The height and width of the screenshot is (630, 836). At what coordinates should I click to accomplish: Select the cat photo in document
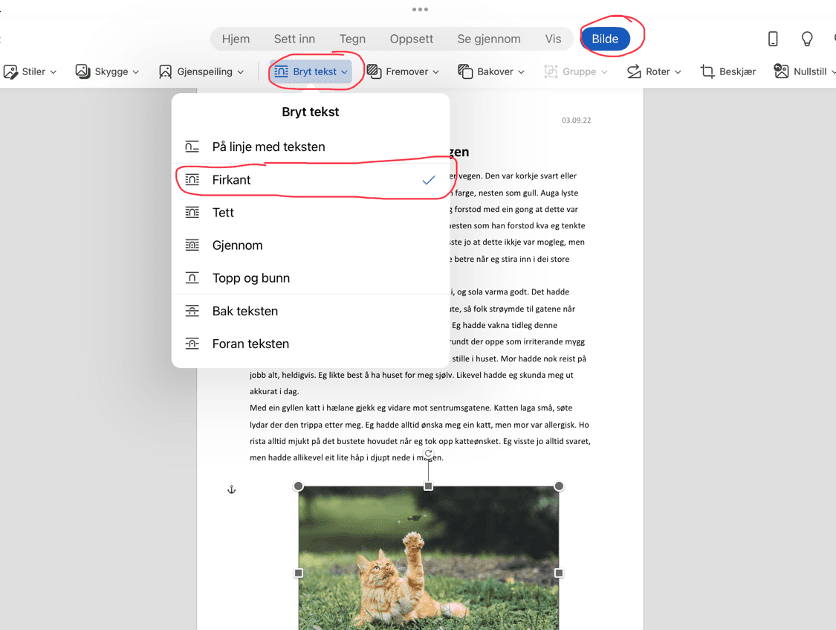click(x=429, y=558)
